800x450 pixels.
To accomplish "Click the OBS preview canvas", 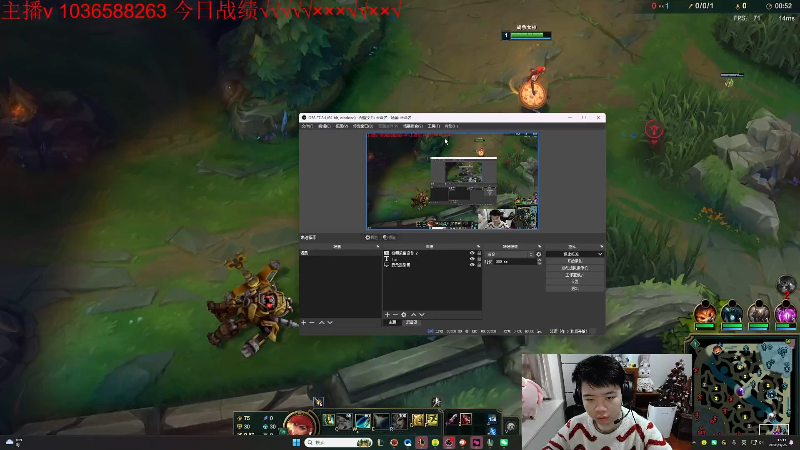I will pyautogui.click(x=452, y=181).
